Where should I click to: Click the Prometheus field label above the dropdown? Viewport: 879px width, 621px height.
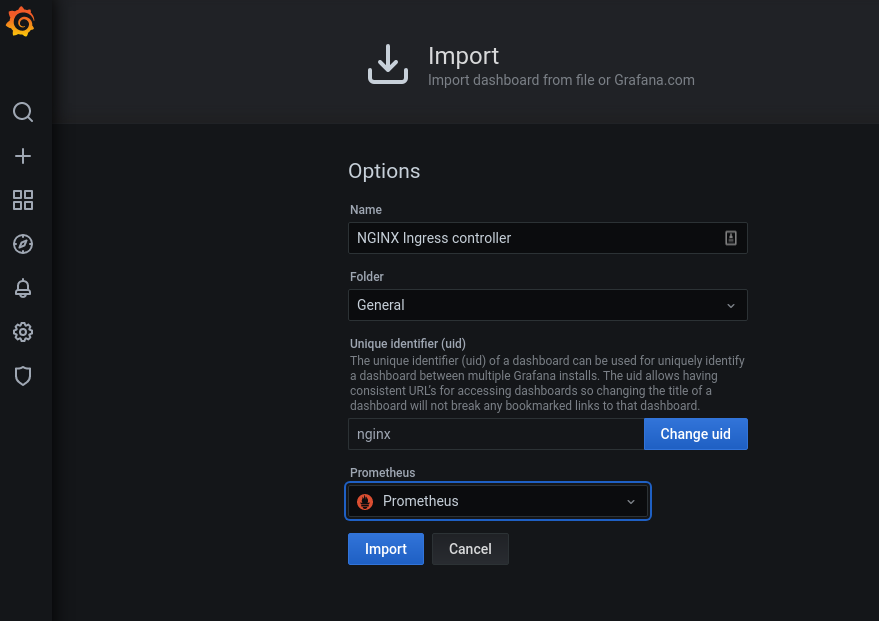(x=383, y=472)
